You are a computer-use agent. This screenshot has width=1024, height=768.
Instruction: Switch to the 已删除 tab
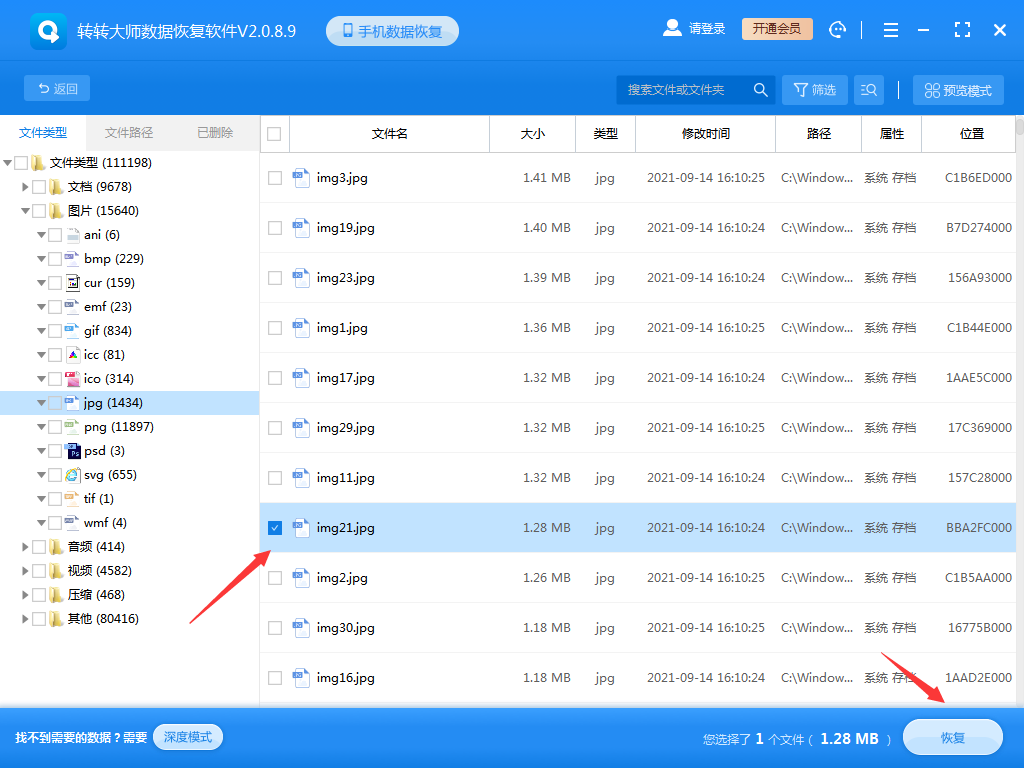215,133
